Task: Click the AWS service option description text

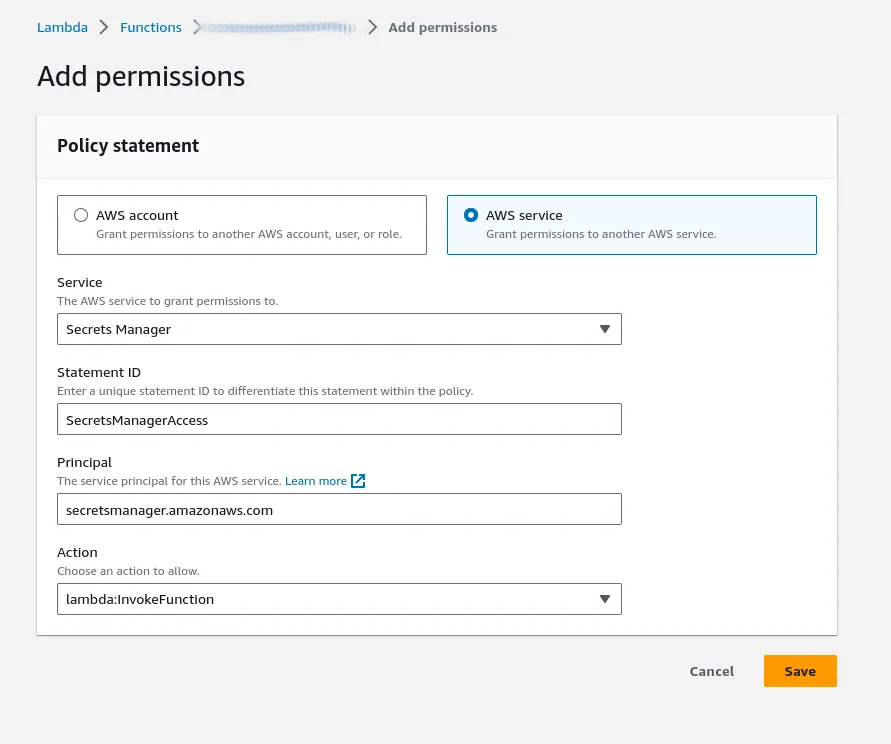Action: click(601, 234)
